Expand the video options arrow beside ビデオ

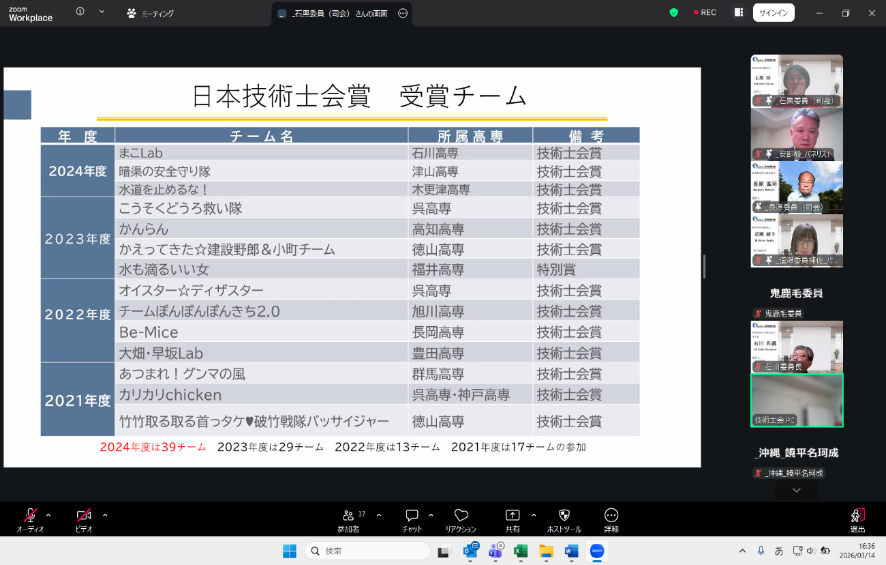(105, 515)
